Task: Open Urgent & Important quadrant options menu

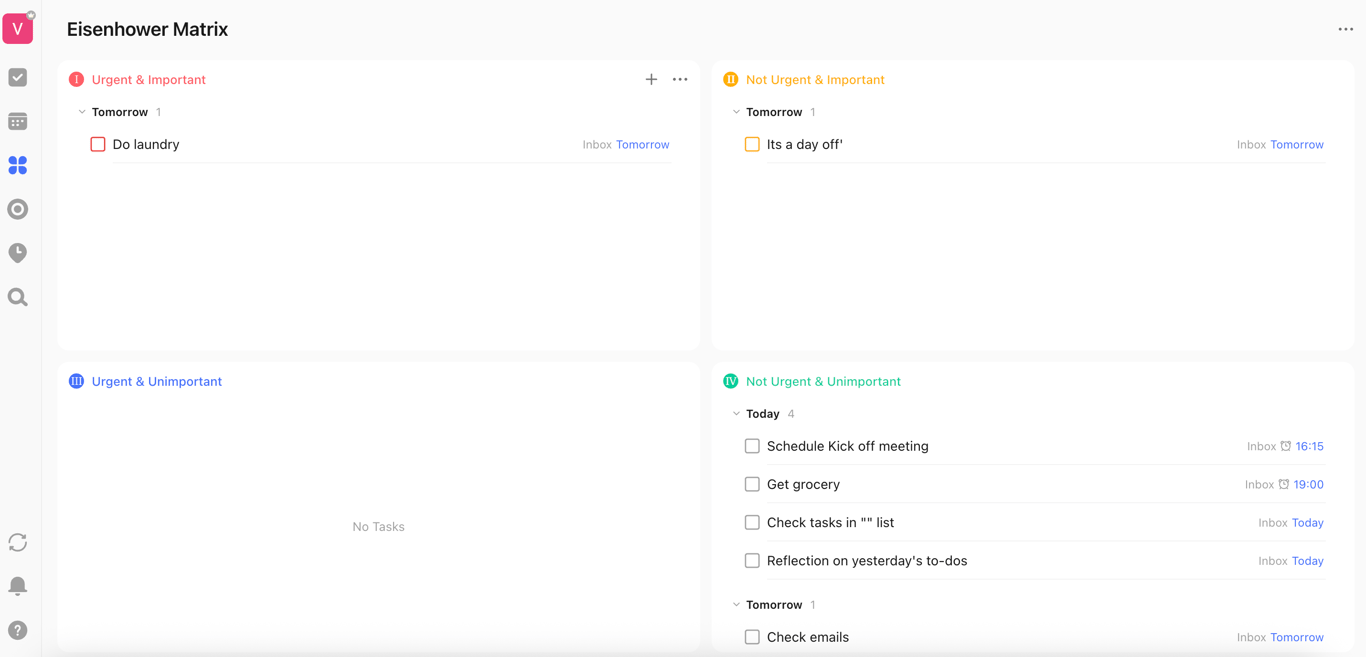Action: (x=680, y=79)
